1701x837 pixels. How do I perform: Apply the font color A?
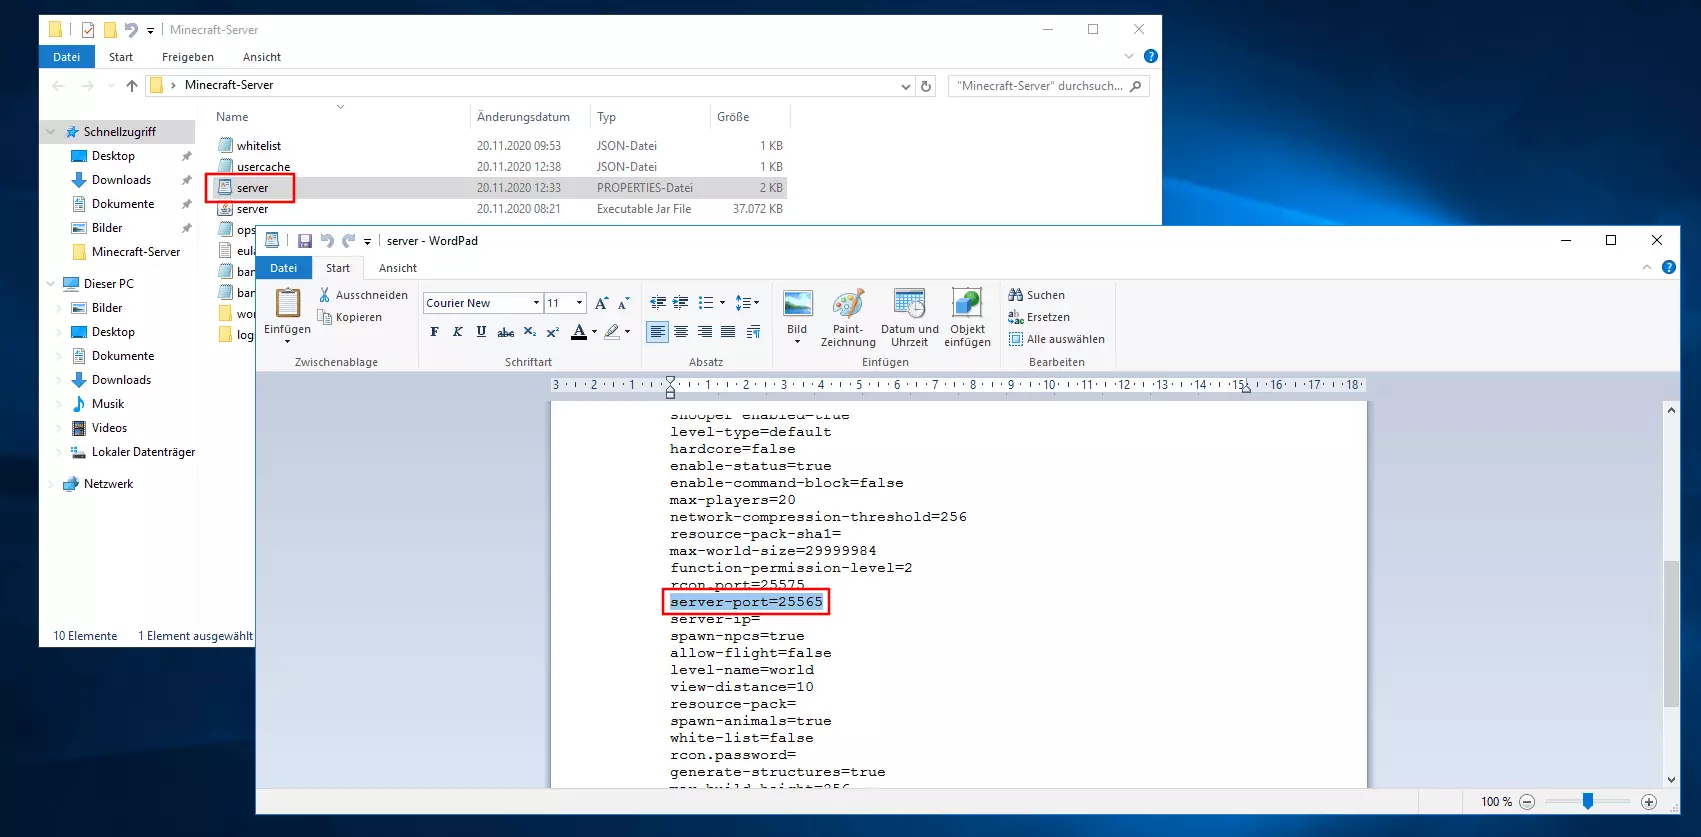[579, 332]
